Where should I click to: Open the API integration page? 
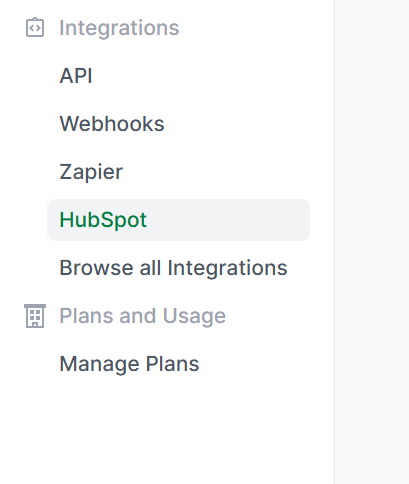pos(76,76)
